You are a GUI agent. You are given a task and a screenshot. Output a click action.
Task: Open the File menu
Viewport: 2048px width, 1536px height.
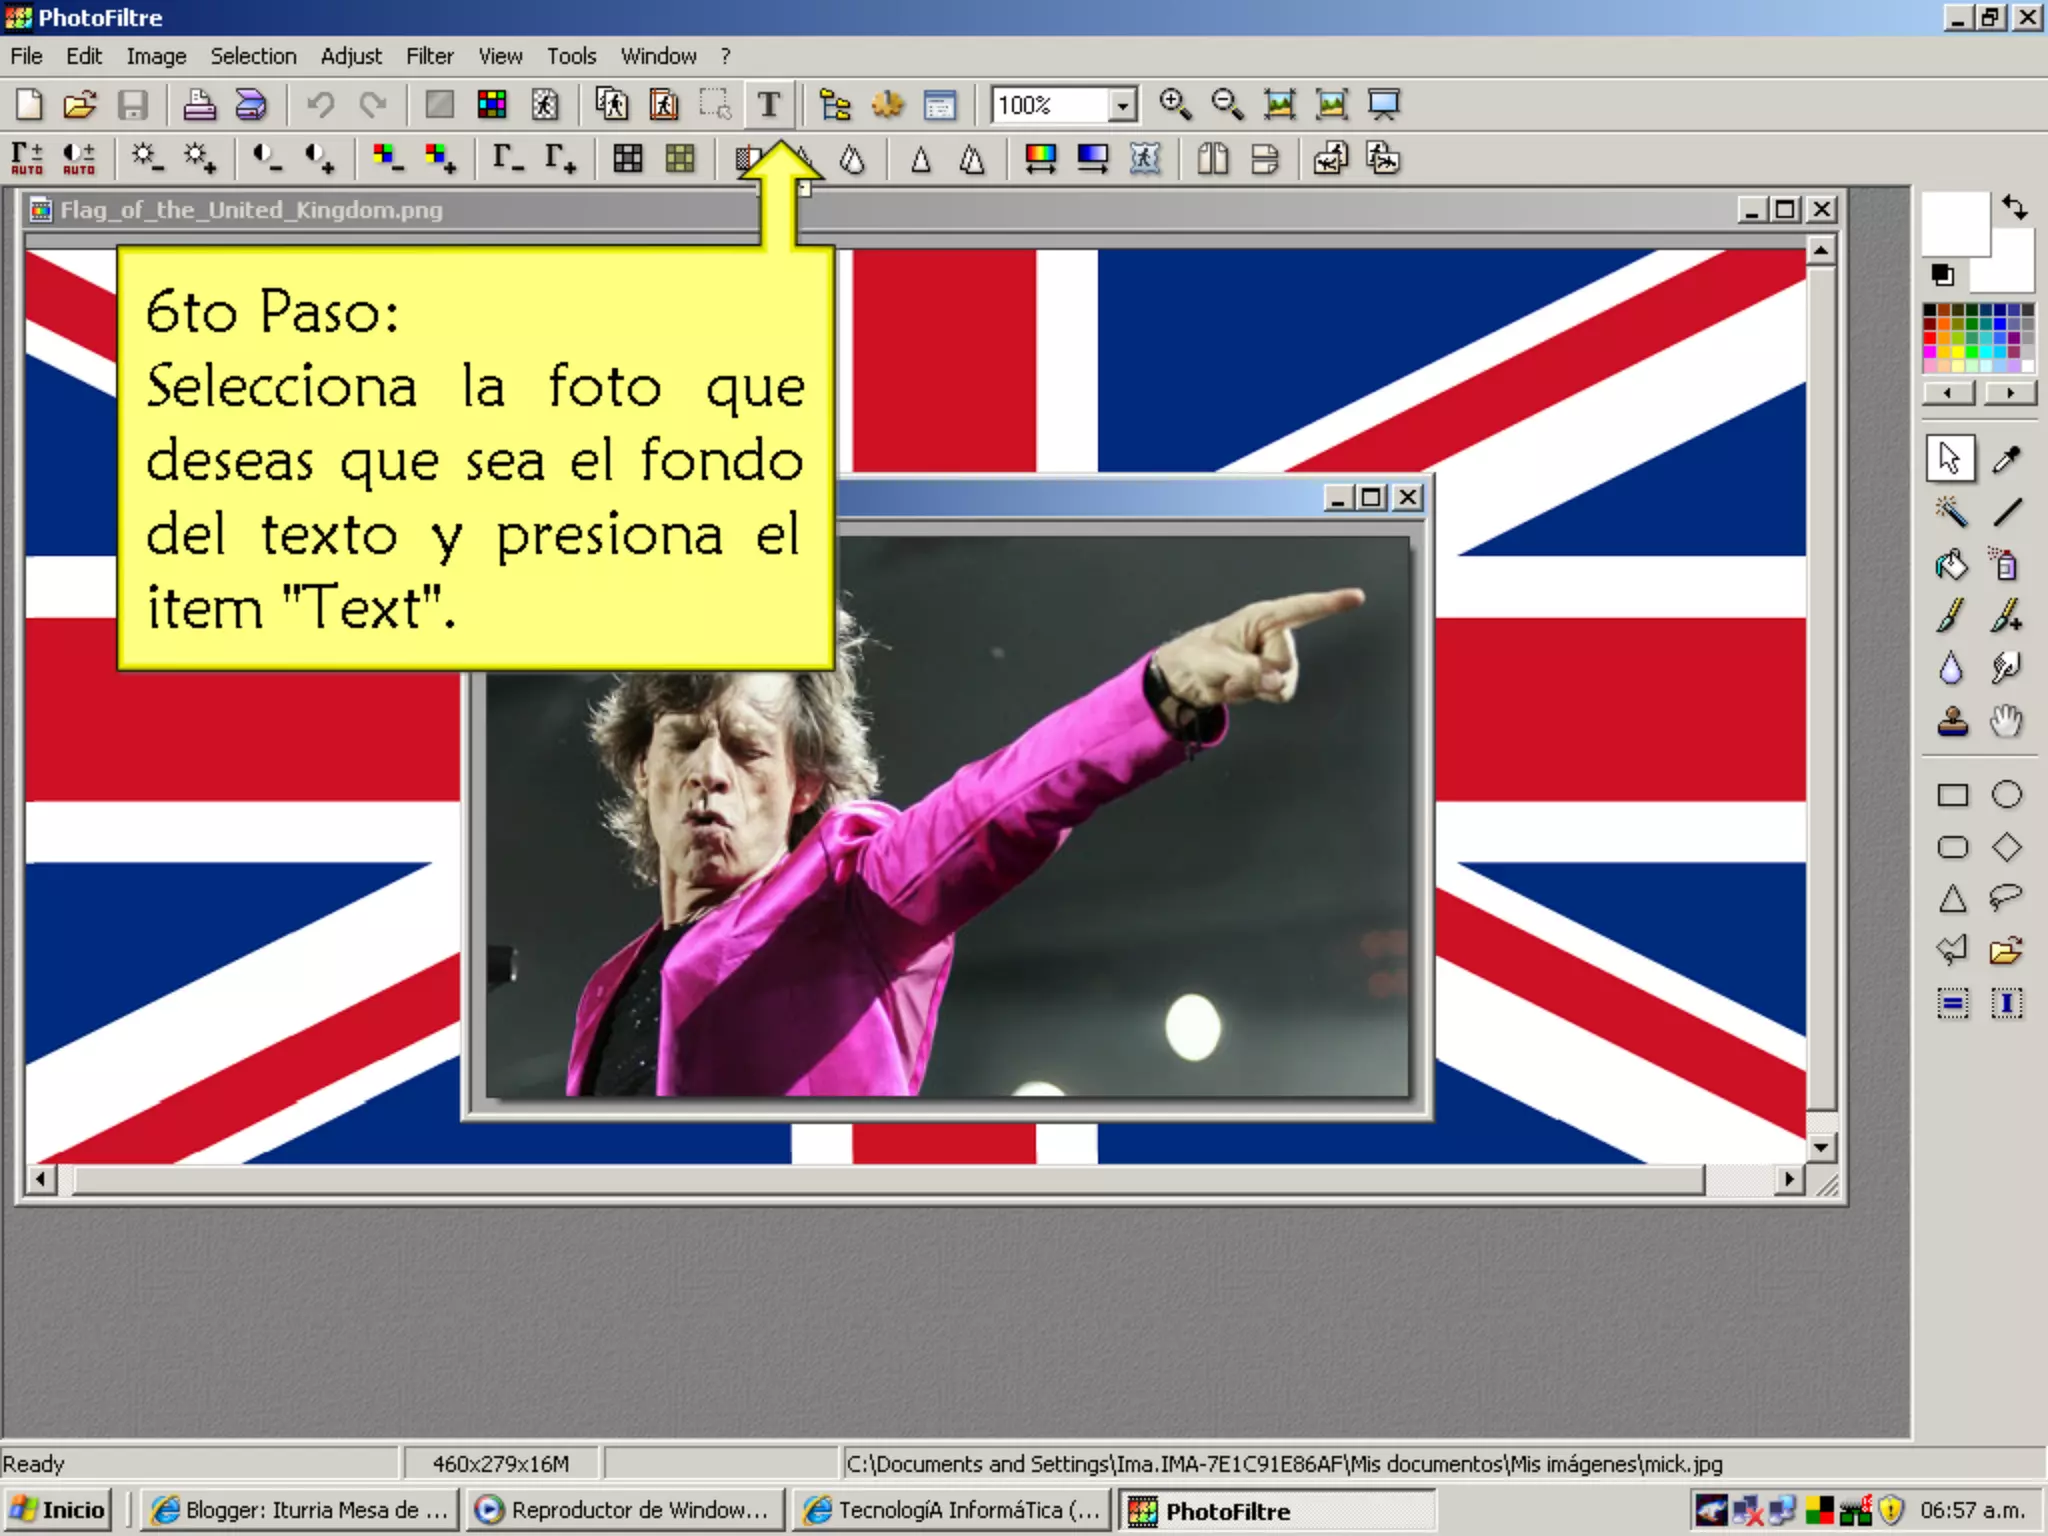coord(26,56)
